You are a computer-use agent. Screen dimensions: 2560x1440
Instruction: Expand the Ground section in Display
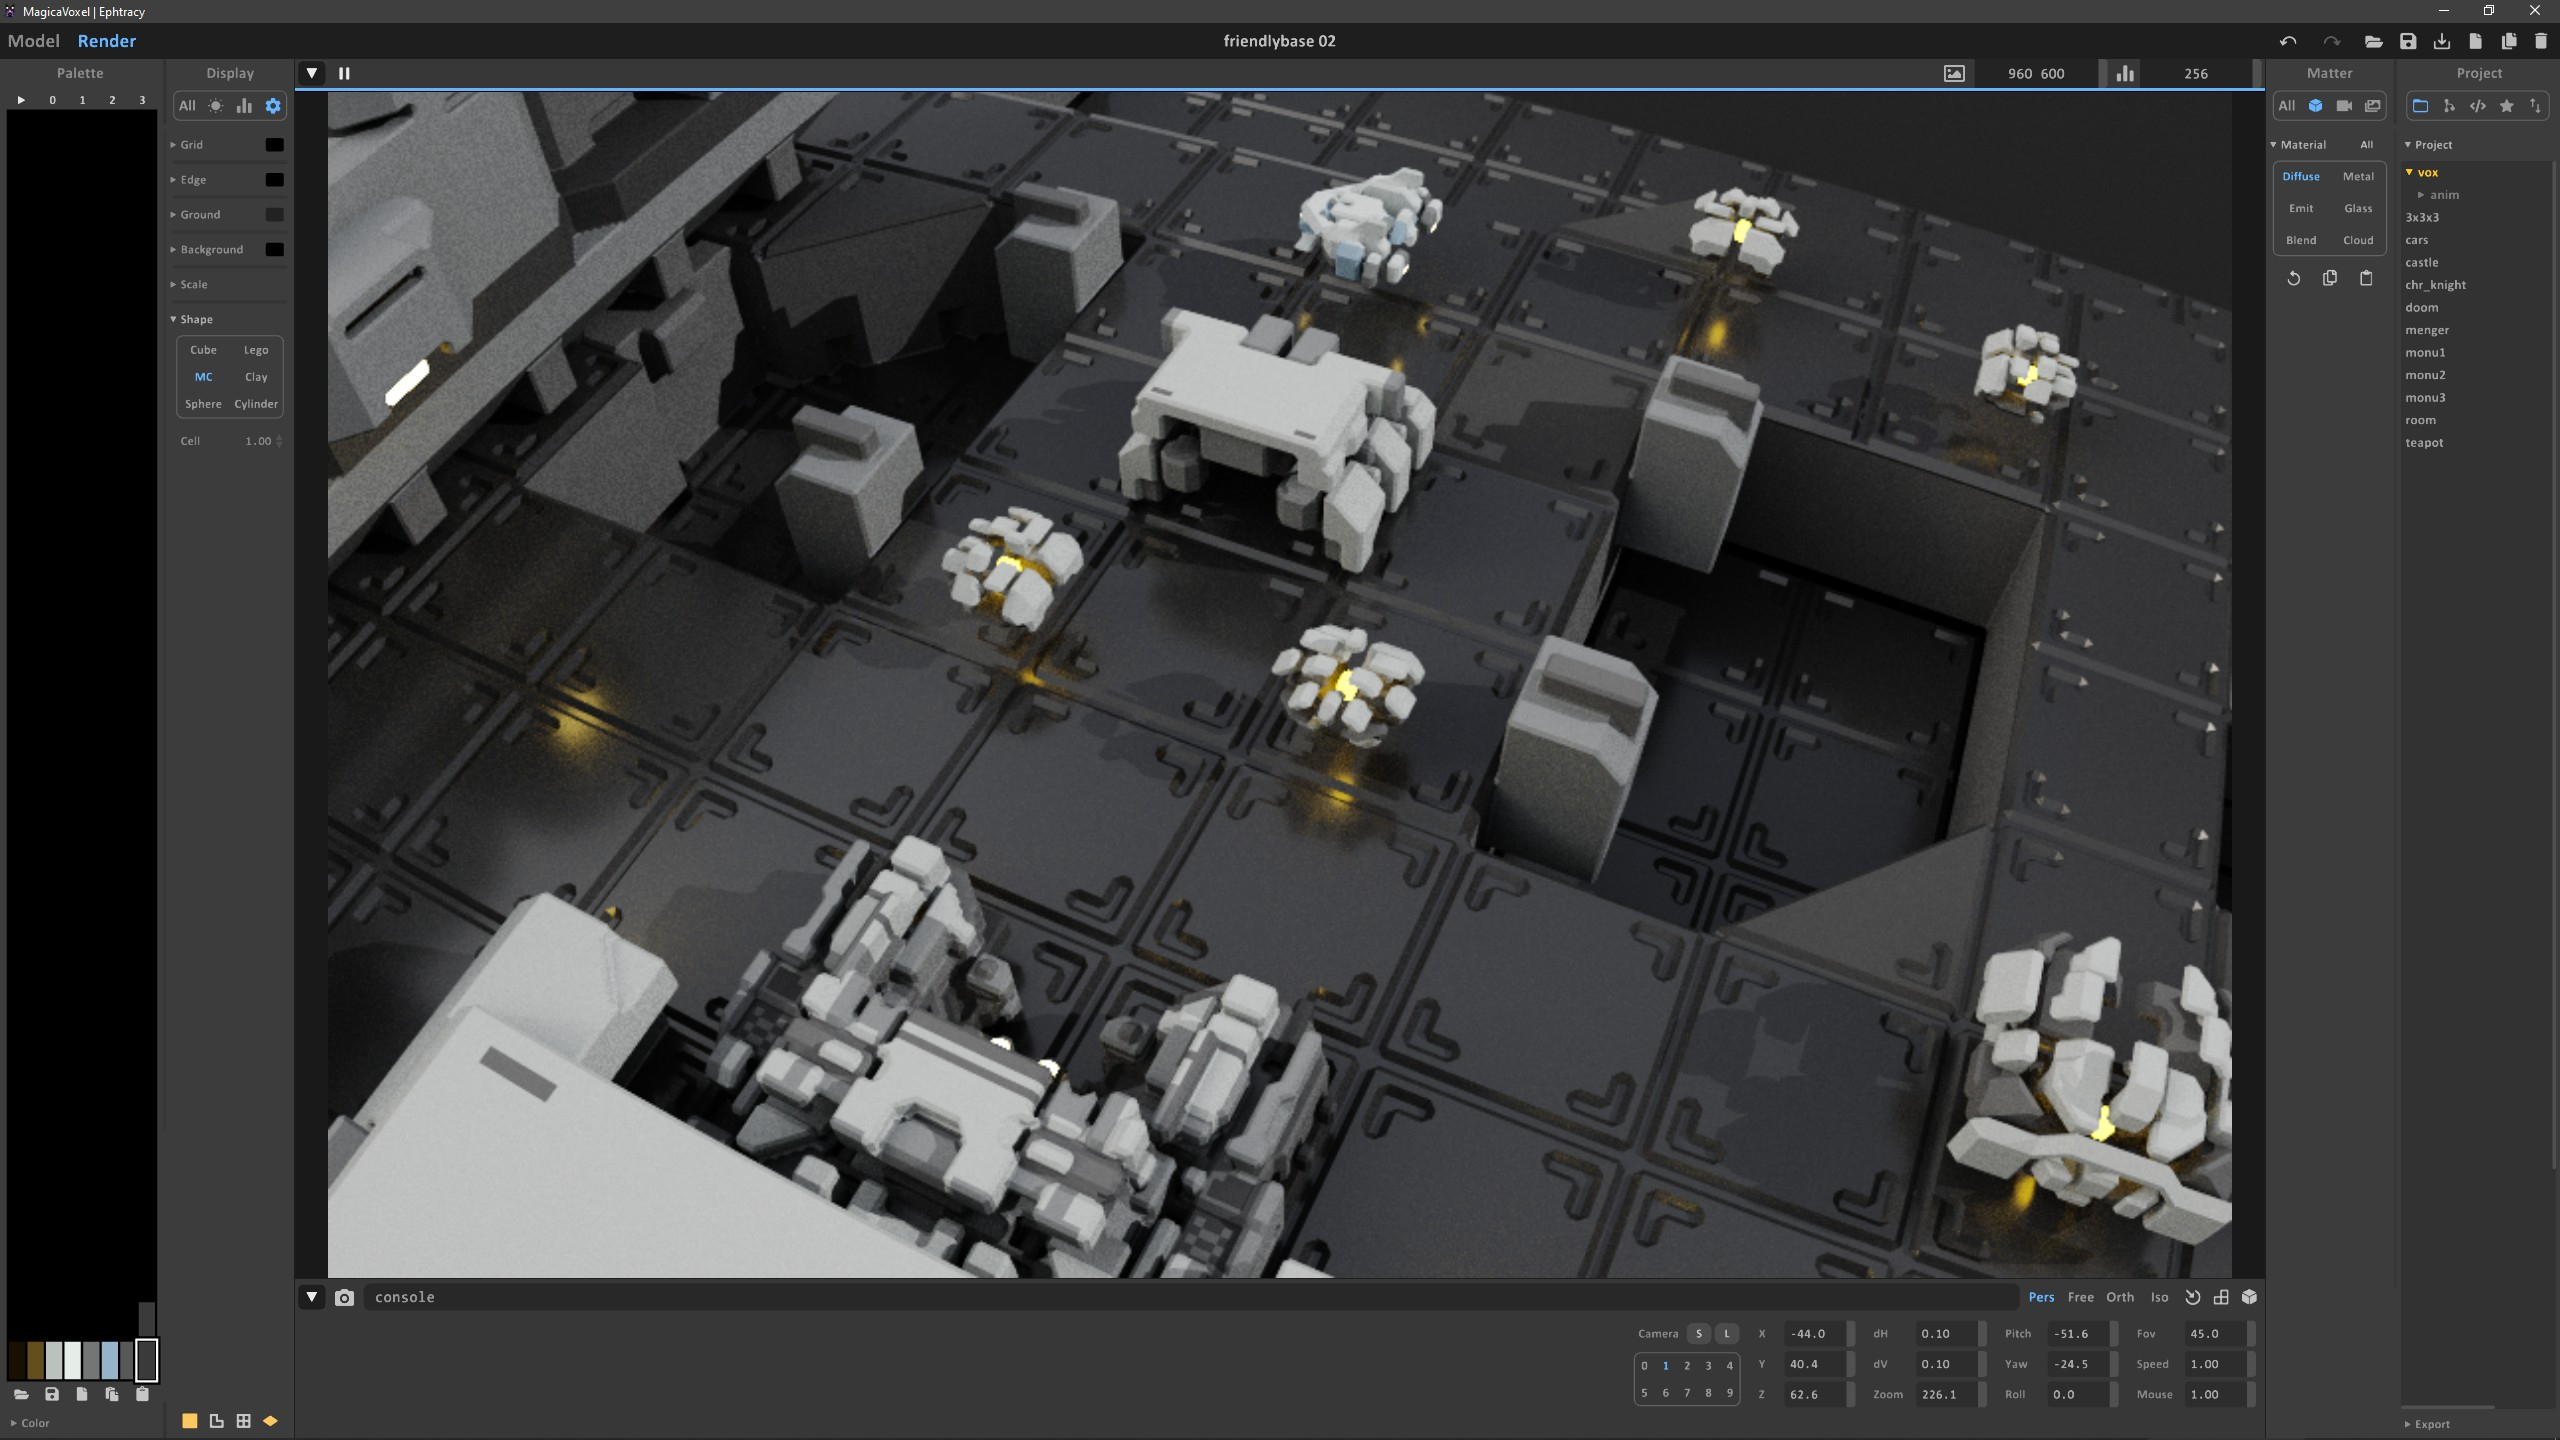(x=196, y=215)
